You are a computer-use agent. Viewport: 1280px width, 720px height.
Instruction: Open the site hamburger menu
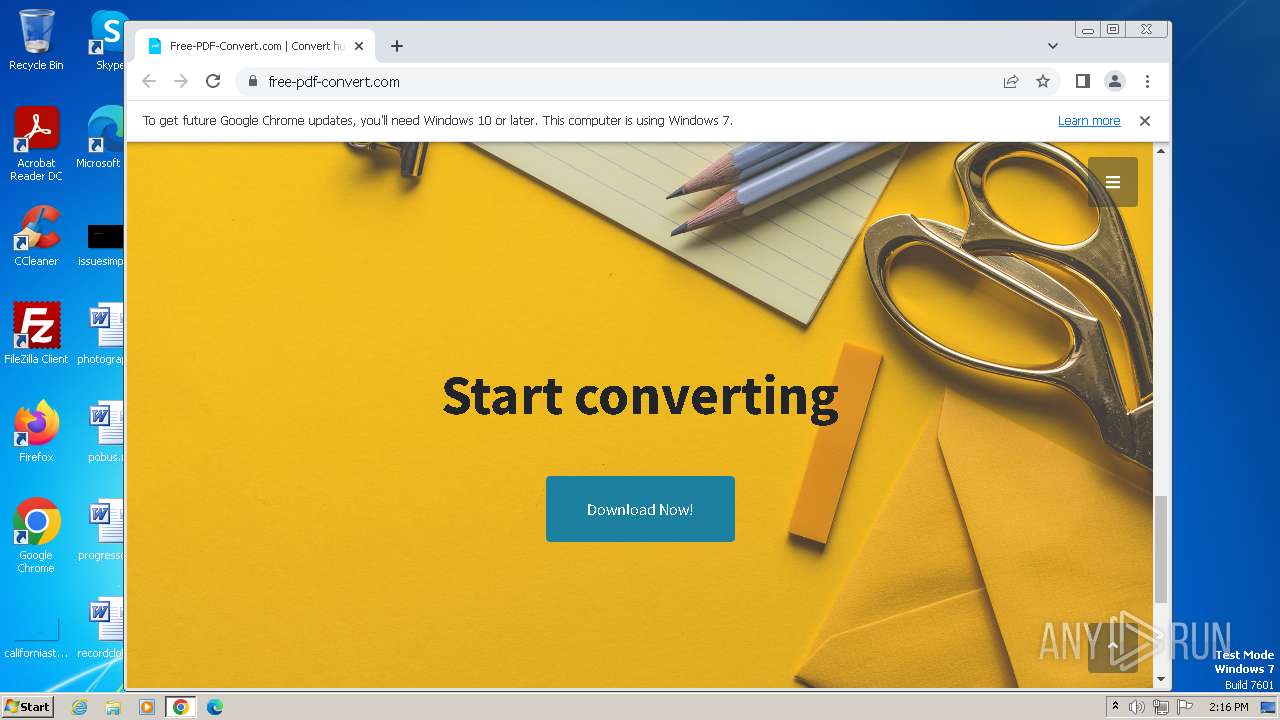(1113, 182)
